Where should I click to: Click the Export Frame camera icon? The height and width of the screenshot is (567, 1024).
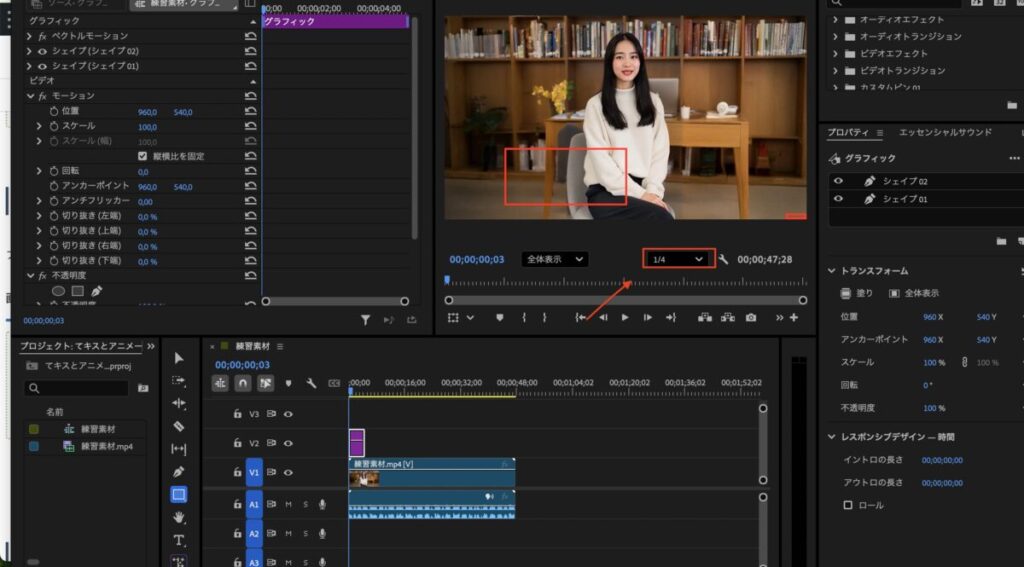750,317
